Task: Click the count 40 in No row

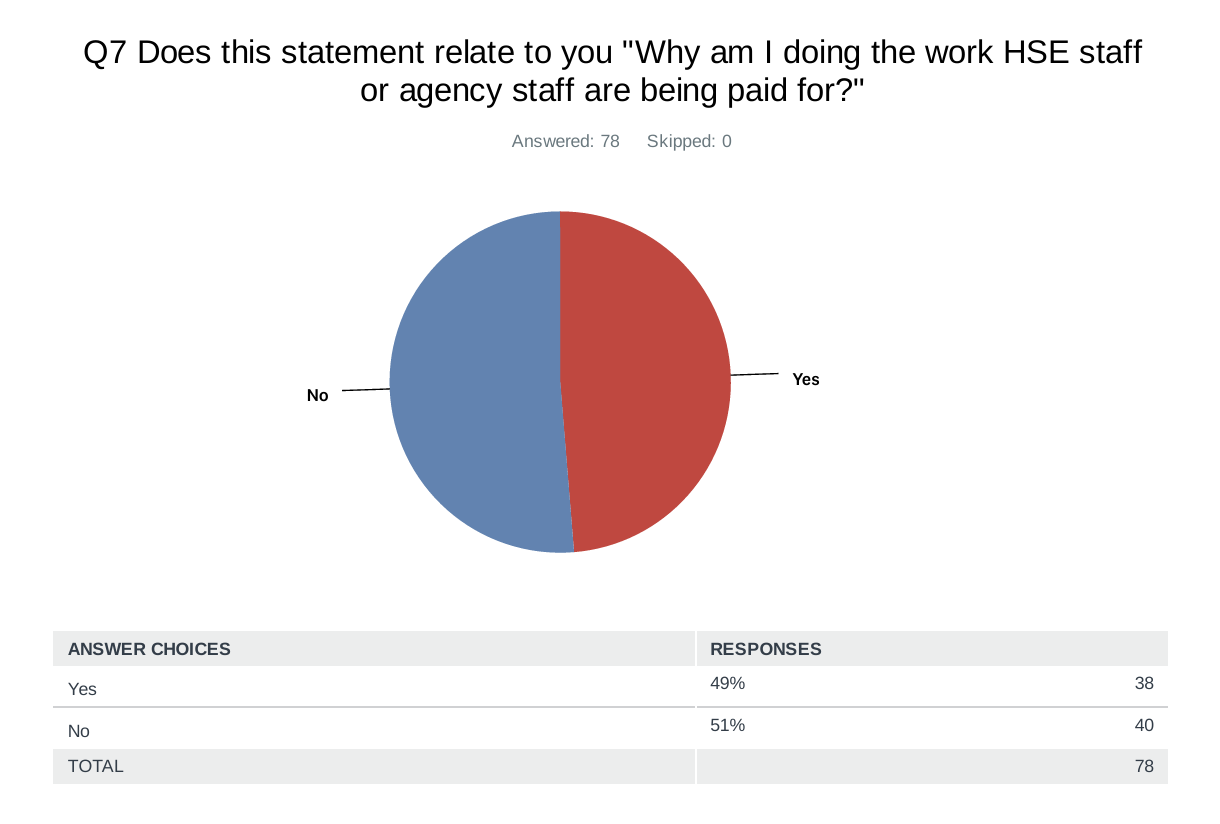Action: (x=1144, y=726)
